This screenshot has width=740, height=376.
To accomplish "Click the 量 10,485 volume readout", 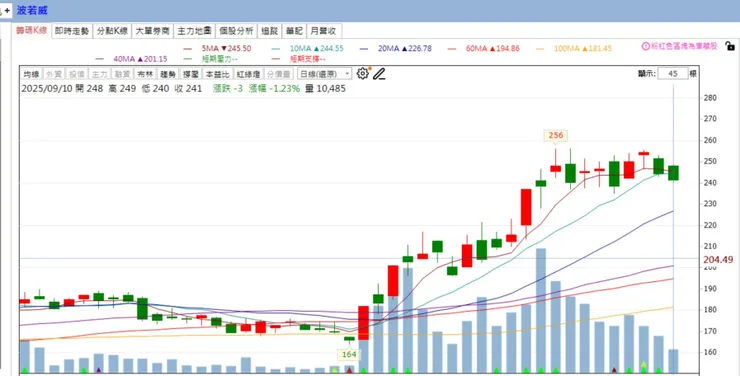I will (x=325, y=89).
